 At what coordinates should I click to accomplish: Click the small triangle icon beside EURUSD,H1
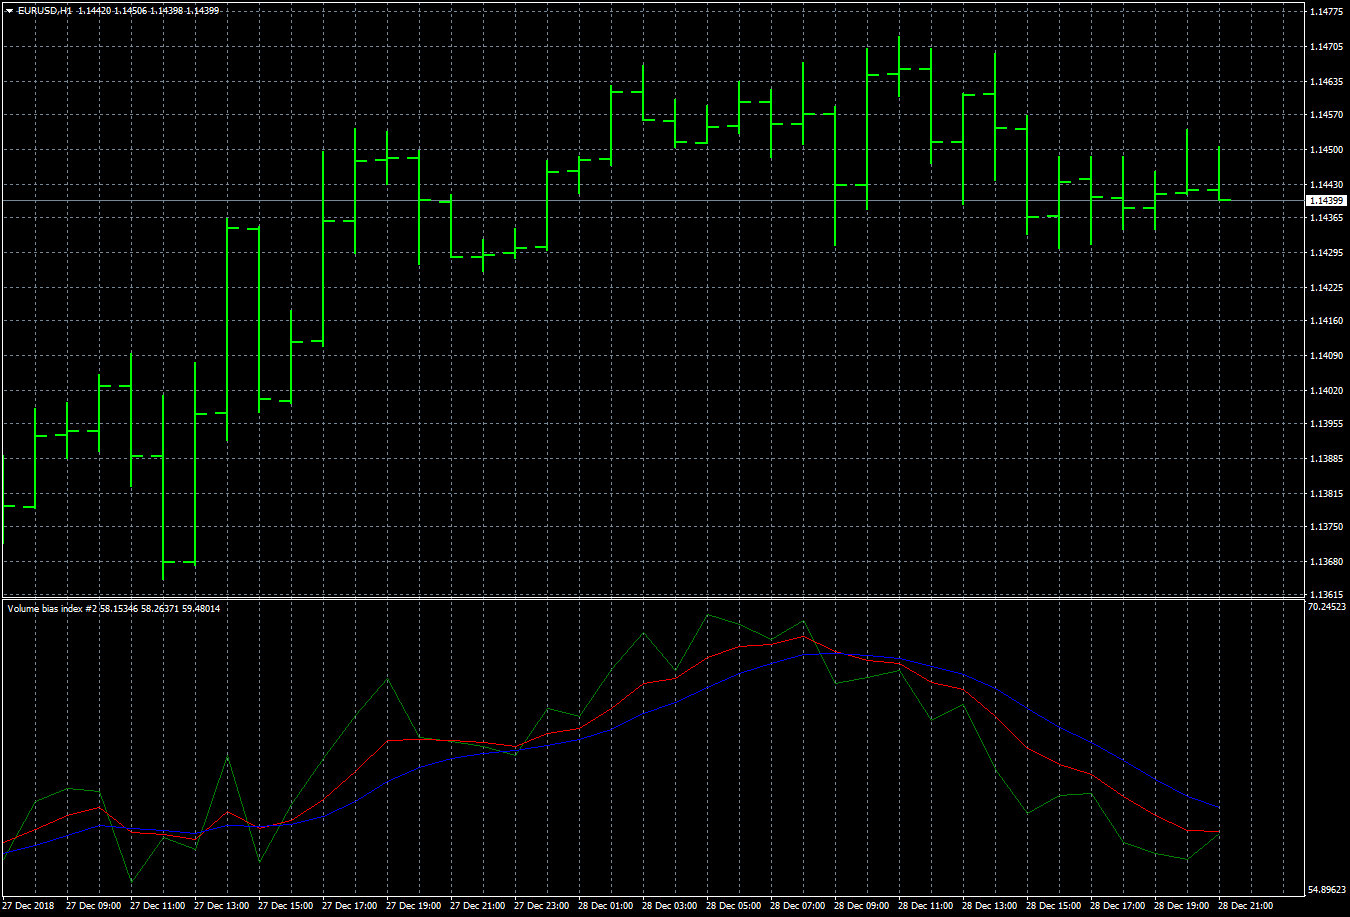coord(9,10)
